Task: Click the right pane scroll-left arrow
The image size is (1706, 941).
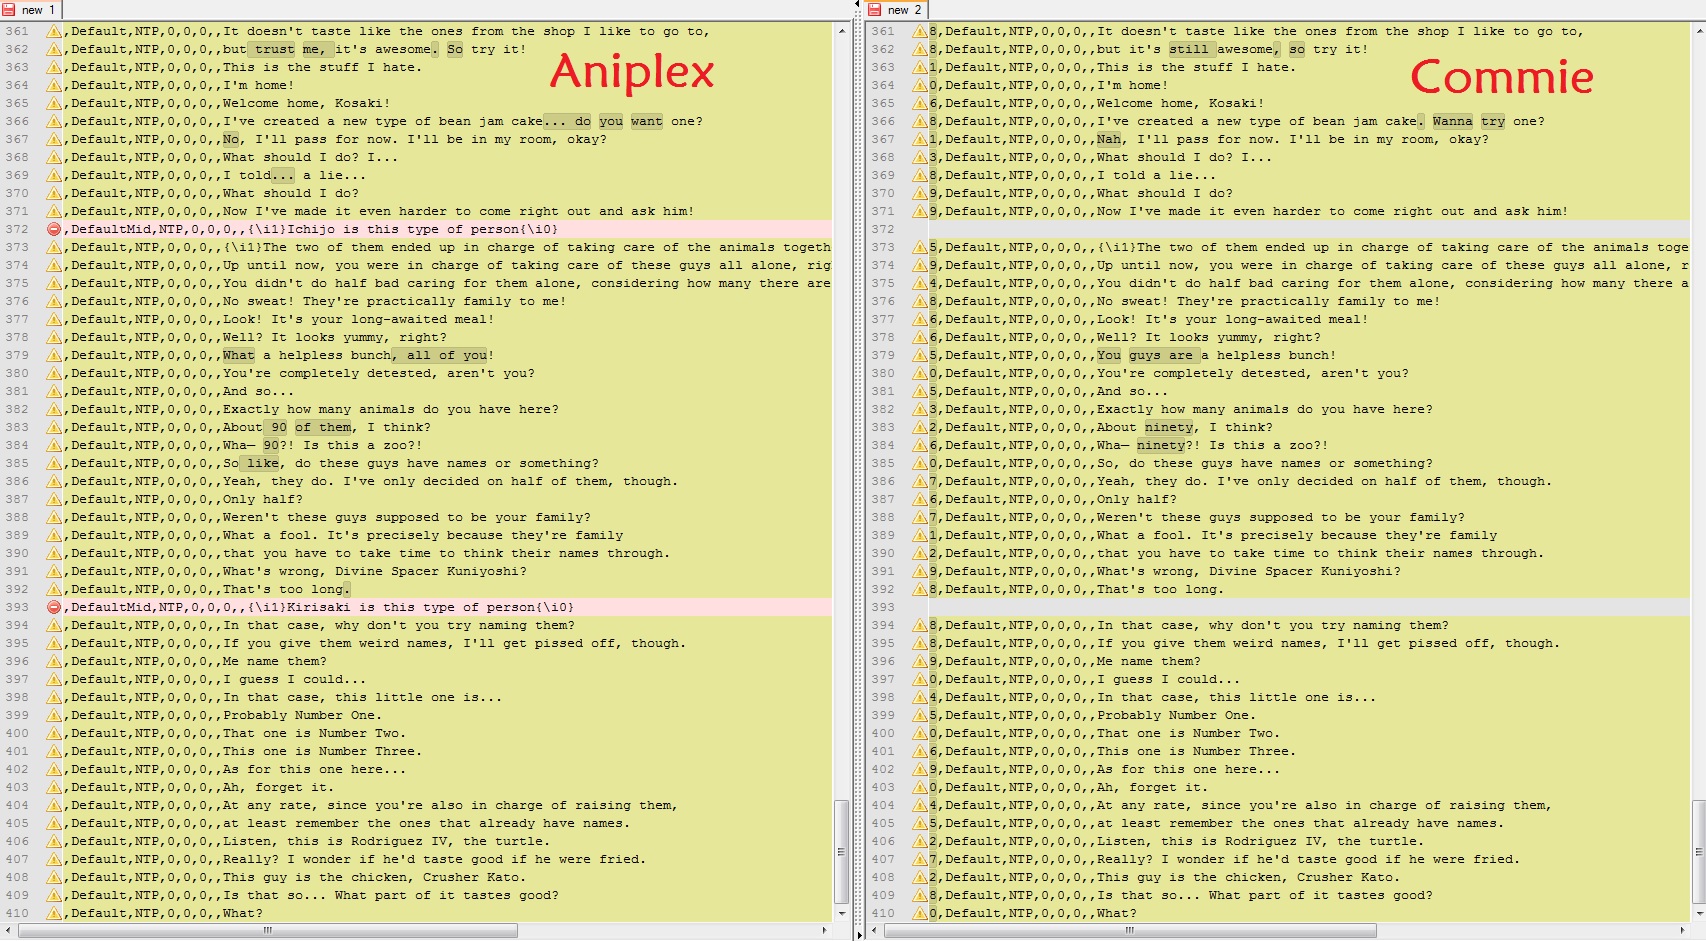Action: [874, 930]
